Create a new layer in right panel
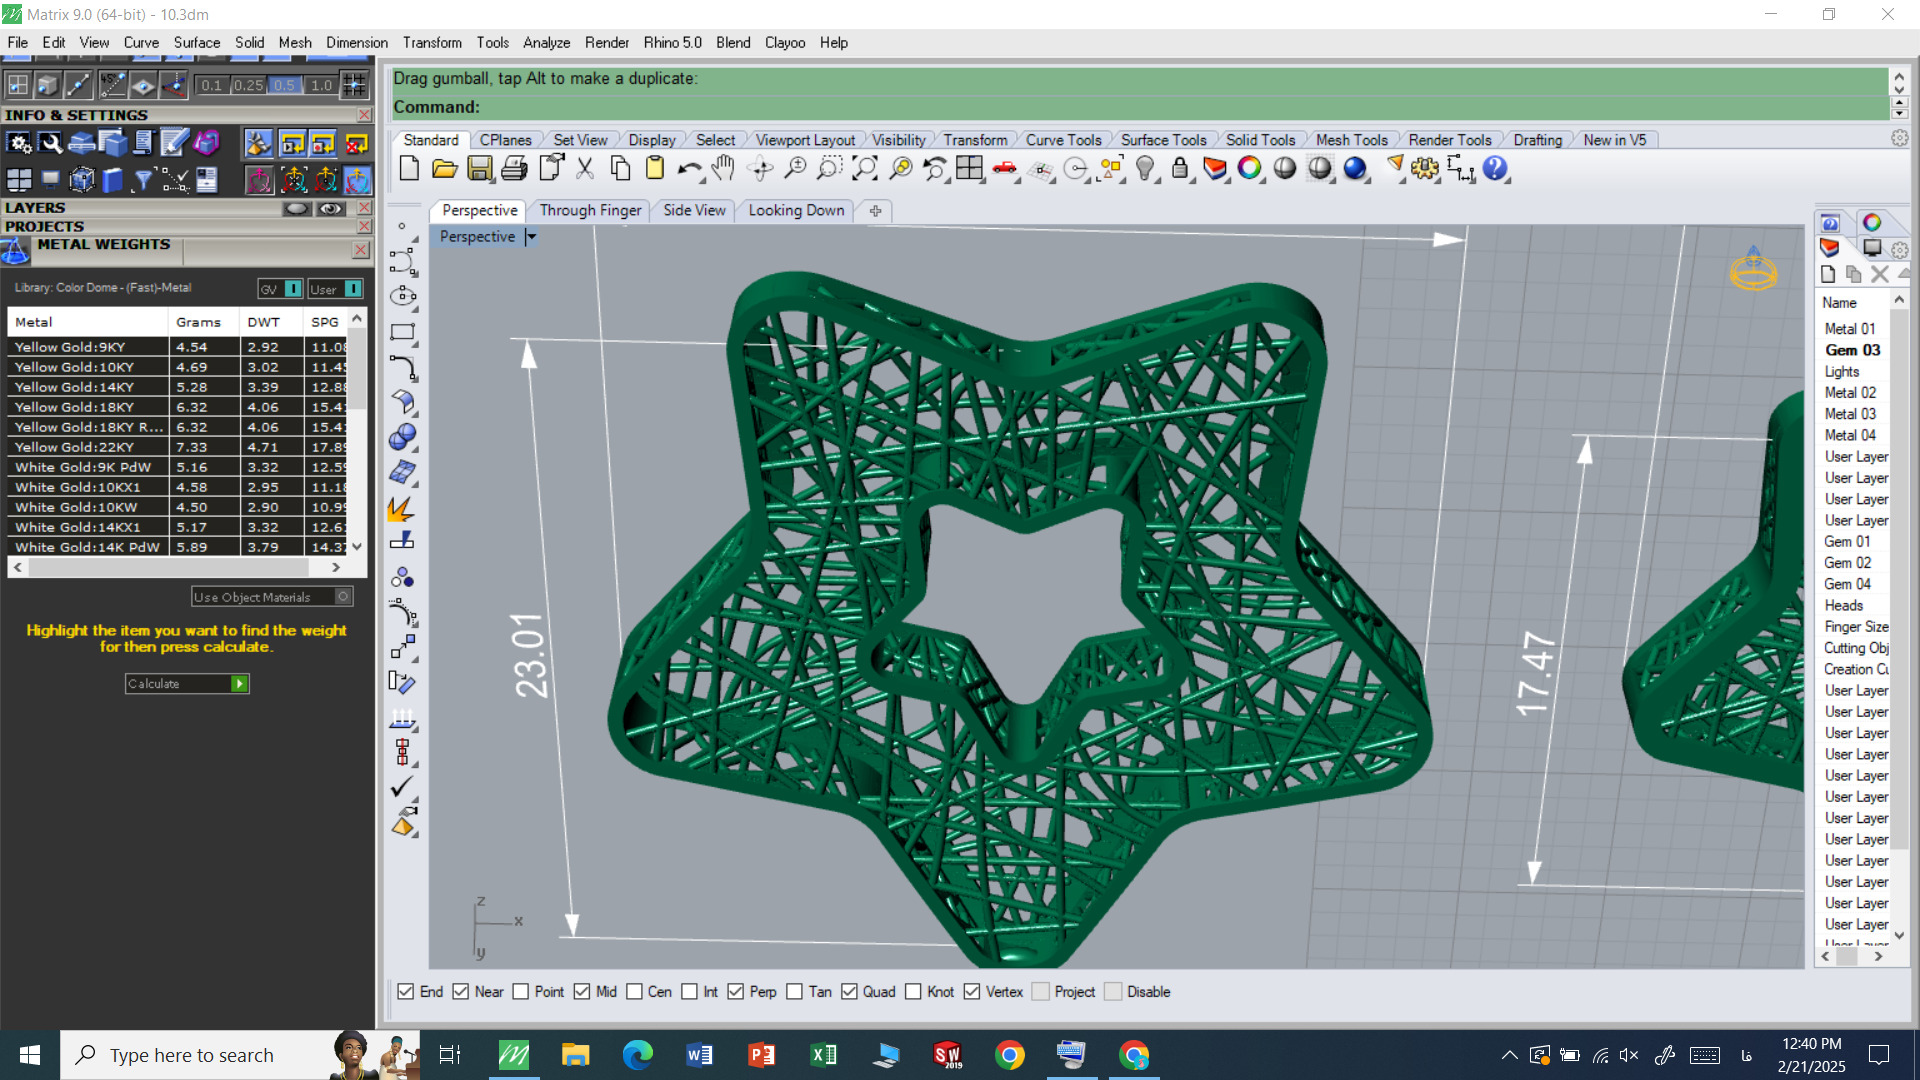Screen dimensions: 1920x1080 coord(1828,274)
